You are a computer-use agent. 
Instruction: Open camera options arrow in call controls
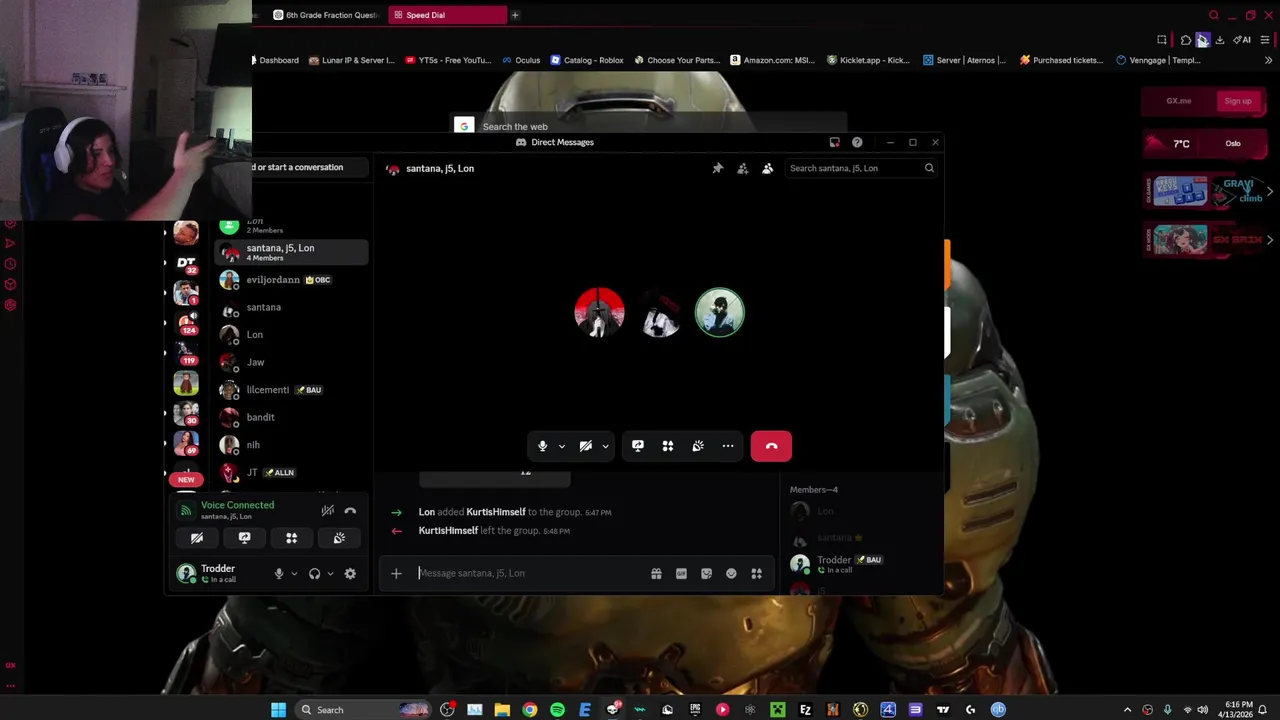[x=605, y=446]
